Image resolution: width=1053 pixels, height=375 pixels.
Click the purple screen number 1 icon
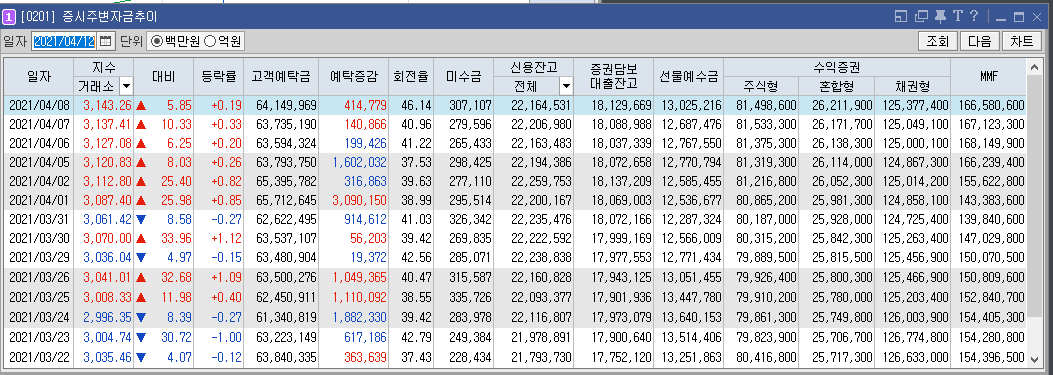coord(9,16)
